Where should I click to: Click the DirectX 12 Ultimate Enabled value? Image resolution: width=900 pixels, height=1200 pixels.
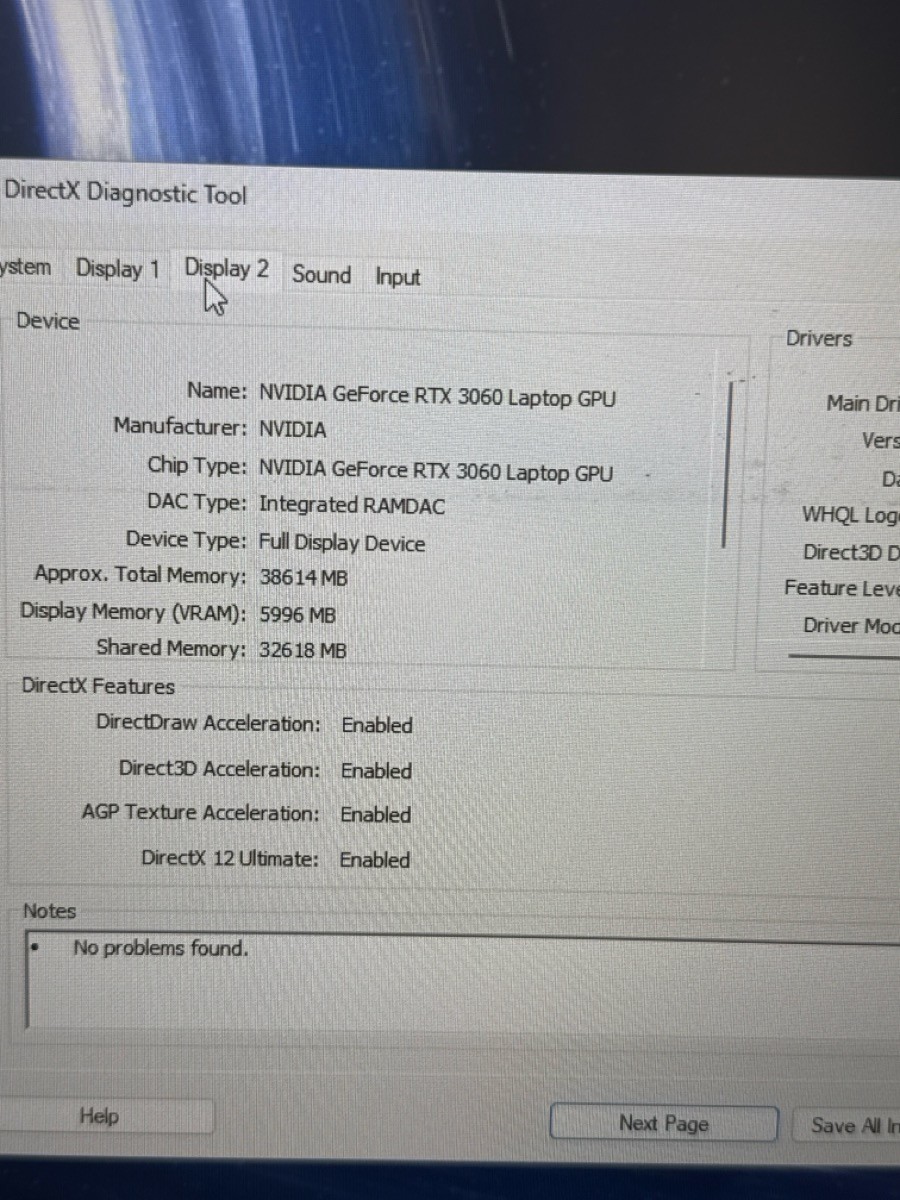[375, 860]
